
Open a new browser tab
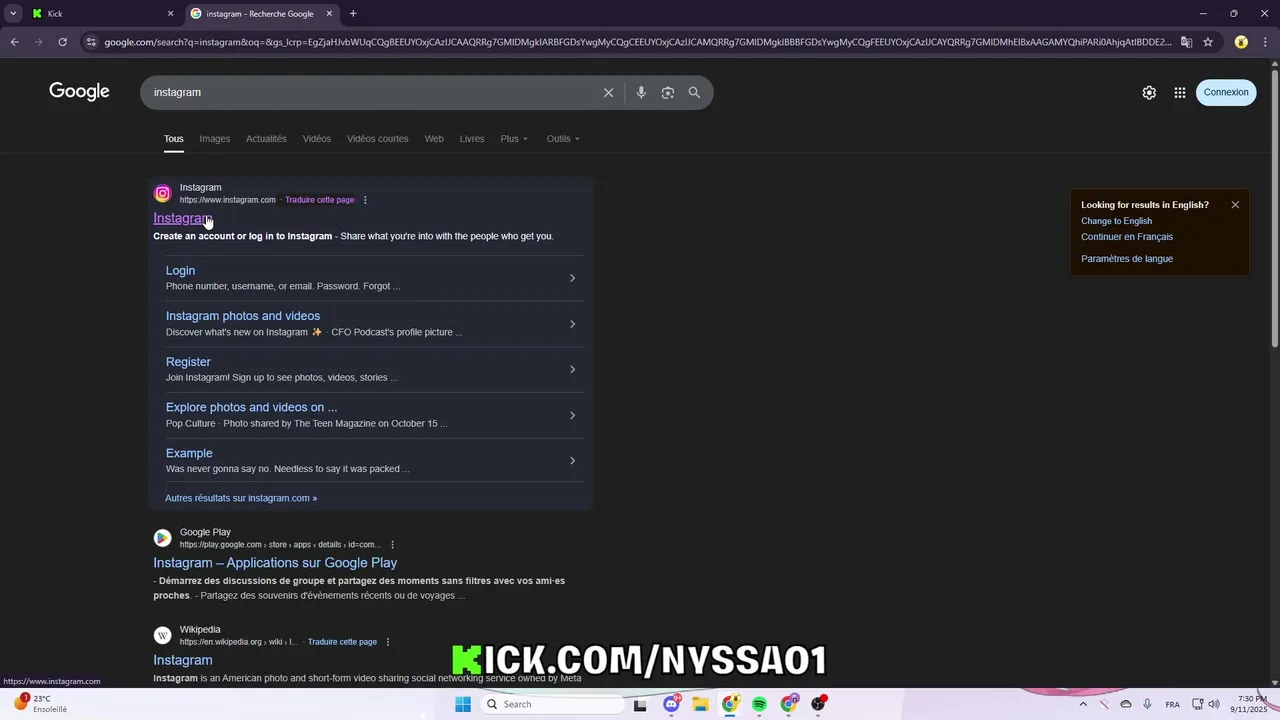(353, 14)
